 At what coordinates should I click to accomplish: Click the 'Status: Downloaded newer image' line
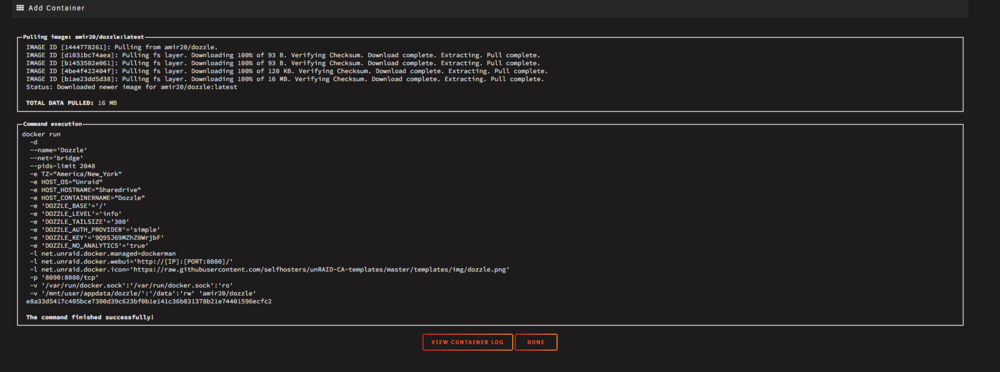coord(131,87)
